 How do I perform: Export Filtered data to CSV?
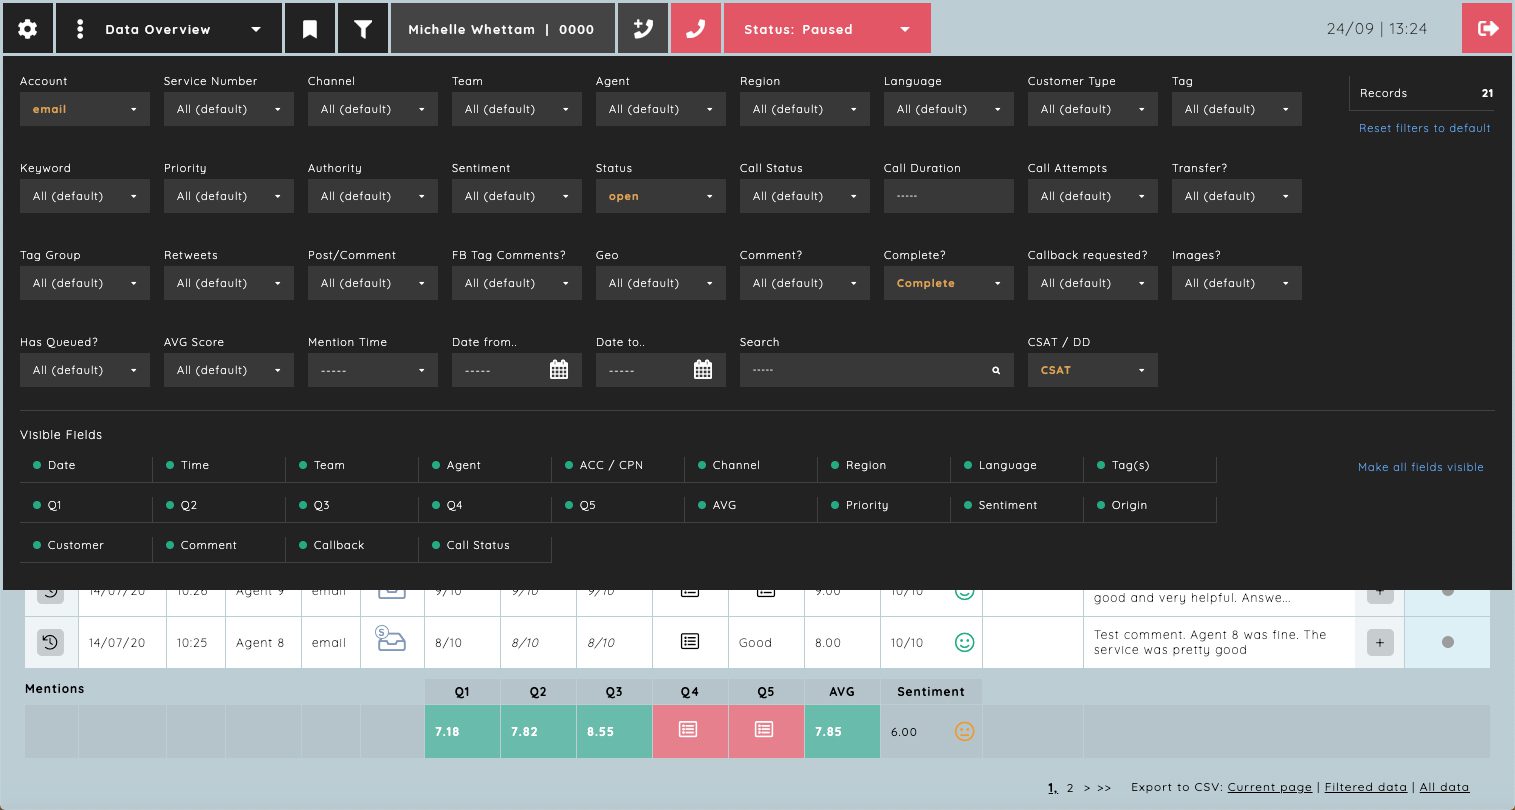(1365, 787)
